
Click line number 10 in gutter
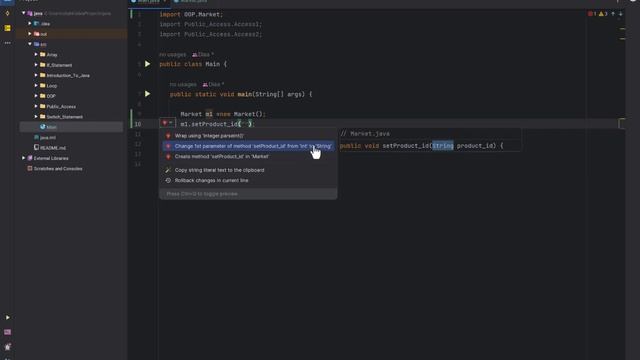[138, 124]
